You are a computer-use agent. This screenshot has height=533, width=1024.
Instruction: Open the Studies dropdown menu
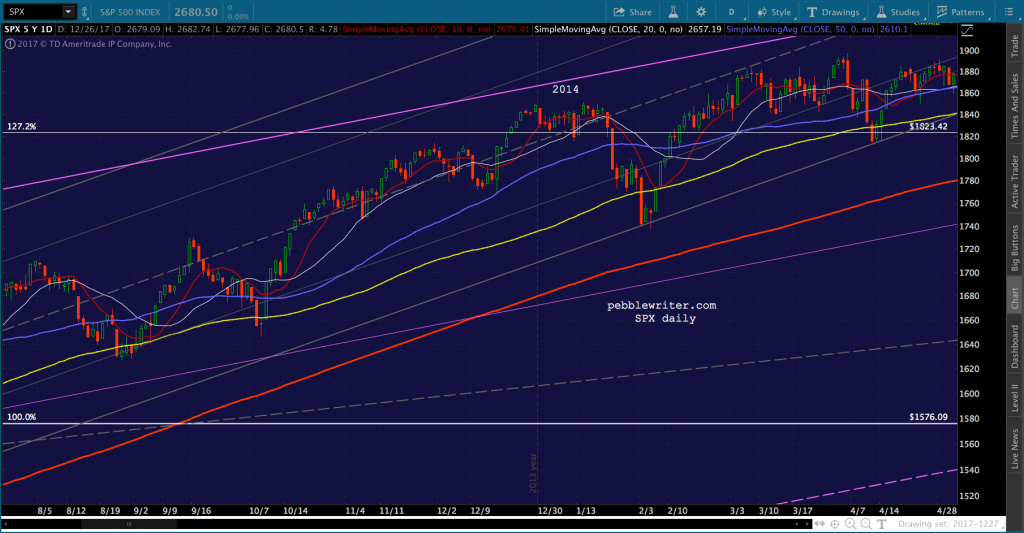pyautogui.click(x=898, y=12)
